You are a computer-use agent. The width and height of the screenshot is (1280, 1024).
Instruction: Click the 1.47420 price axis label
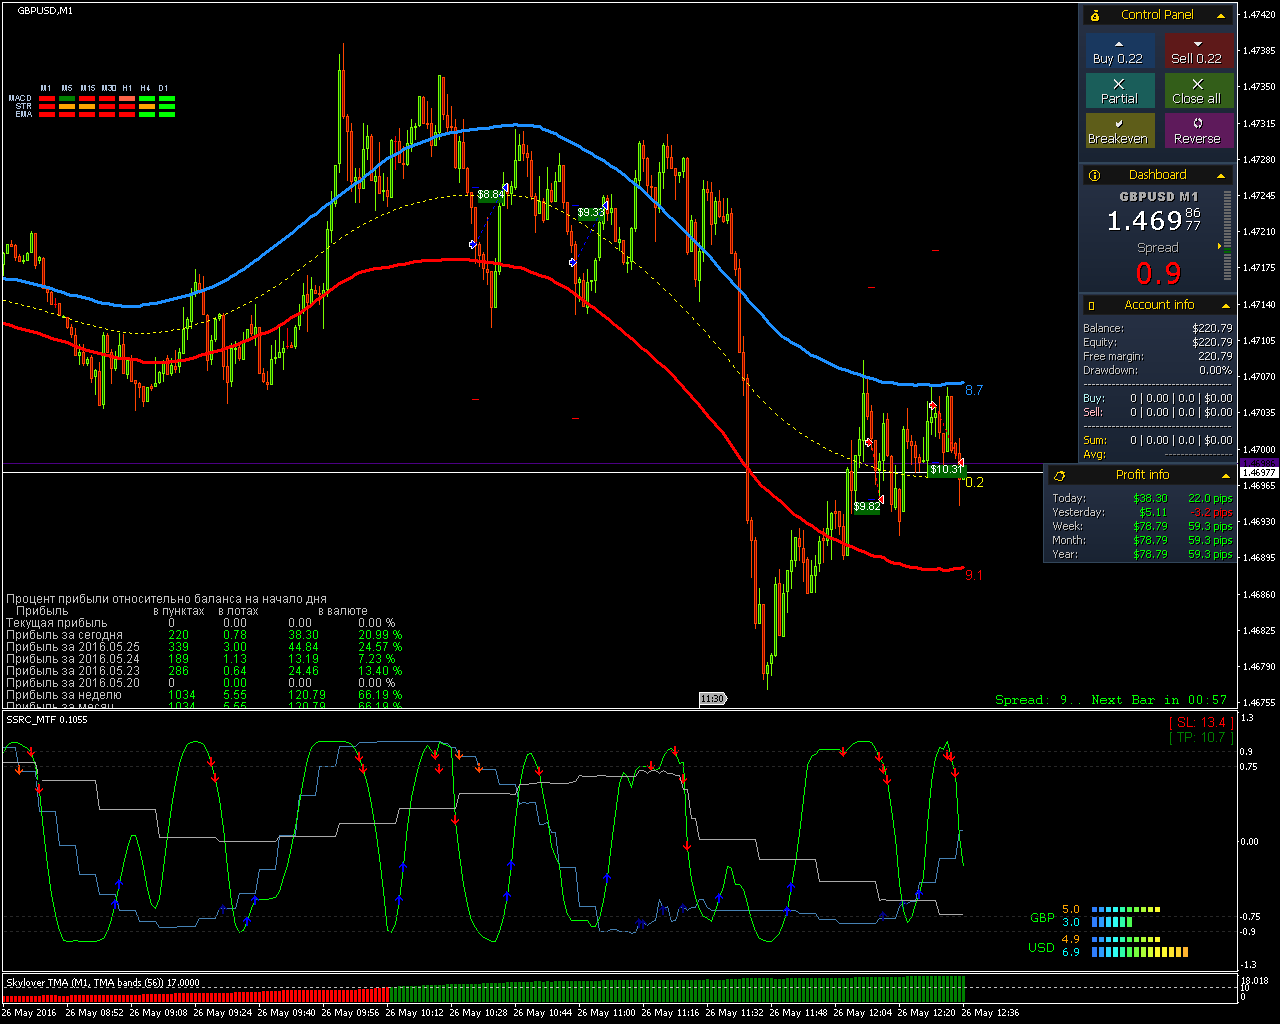coord(1258,14)
